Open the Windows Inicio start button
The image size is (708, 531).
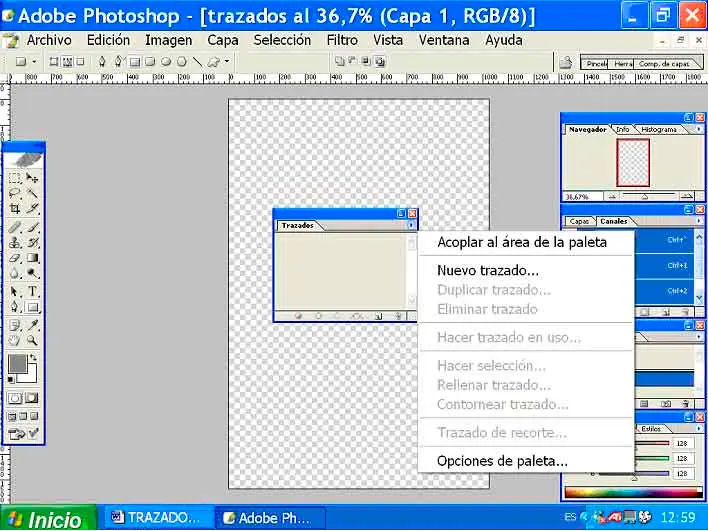point(49,518)
